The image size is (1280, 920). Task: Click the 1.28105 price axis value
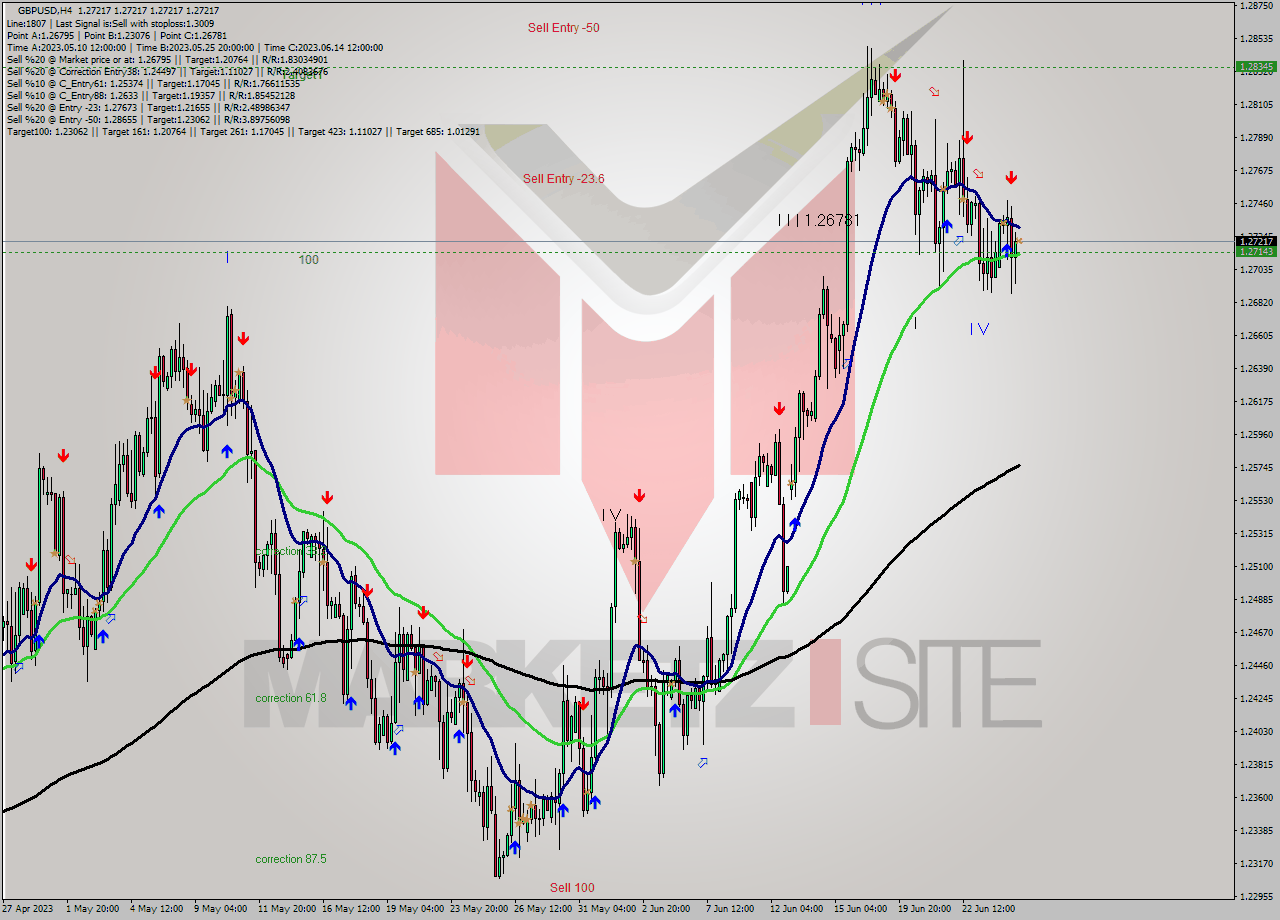point(1256,104)
